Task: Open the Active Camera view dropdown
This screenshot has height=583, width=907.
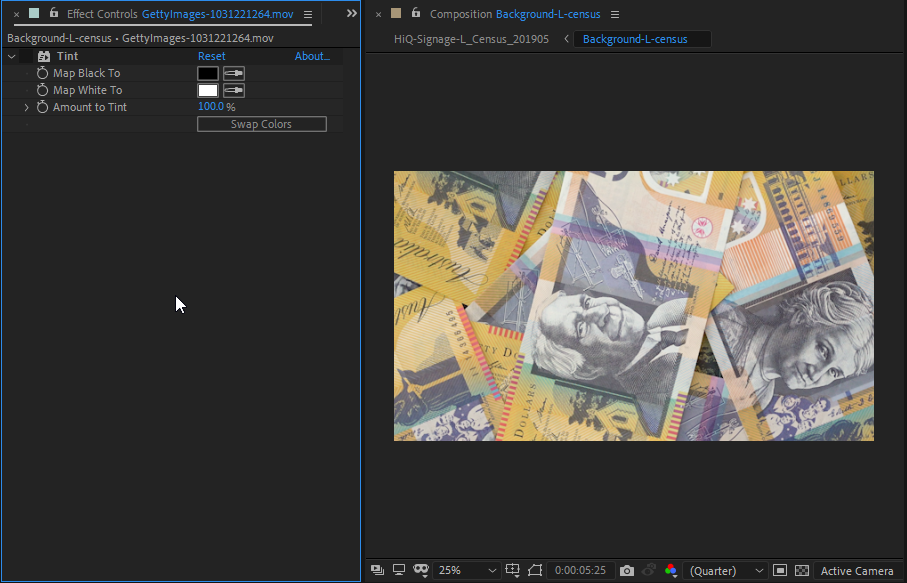Action: coord(859,571)
